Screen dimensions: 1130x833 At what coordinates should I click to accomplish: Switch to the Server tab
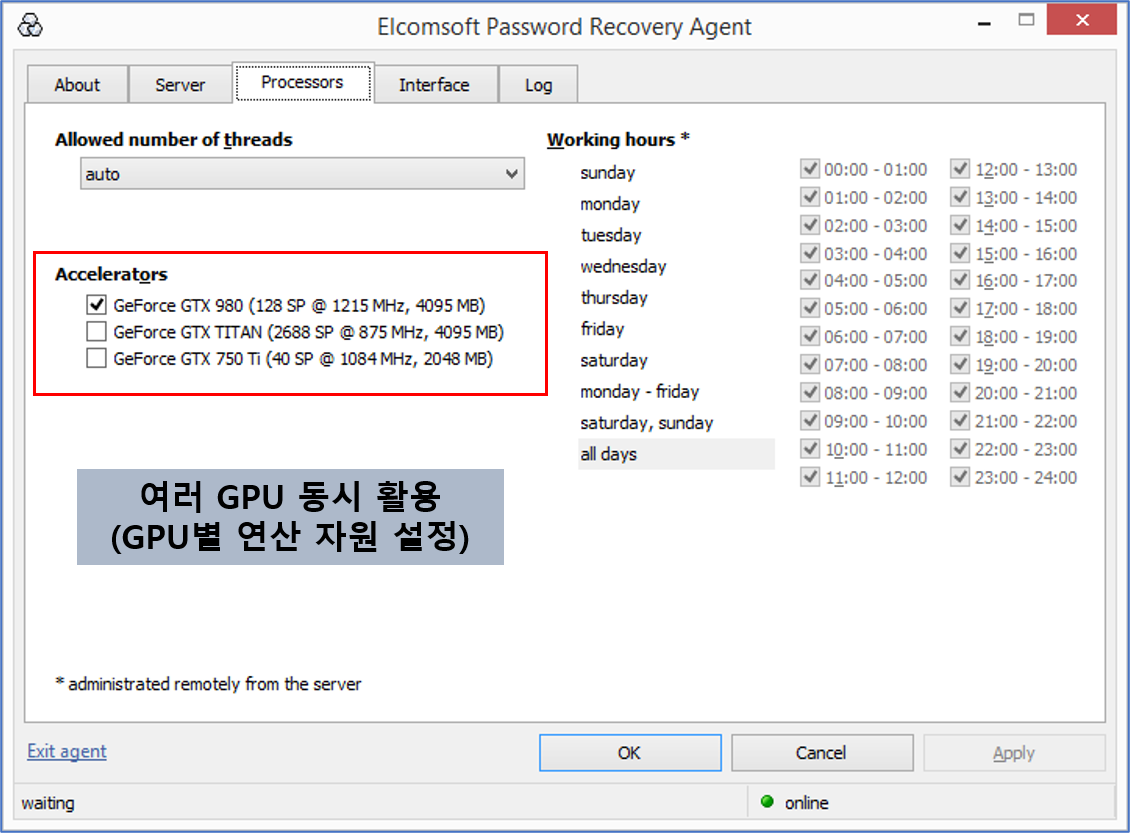point(180,85)
